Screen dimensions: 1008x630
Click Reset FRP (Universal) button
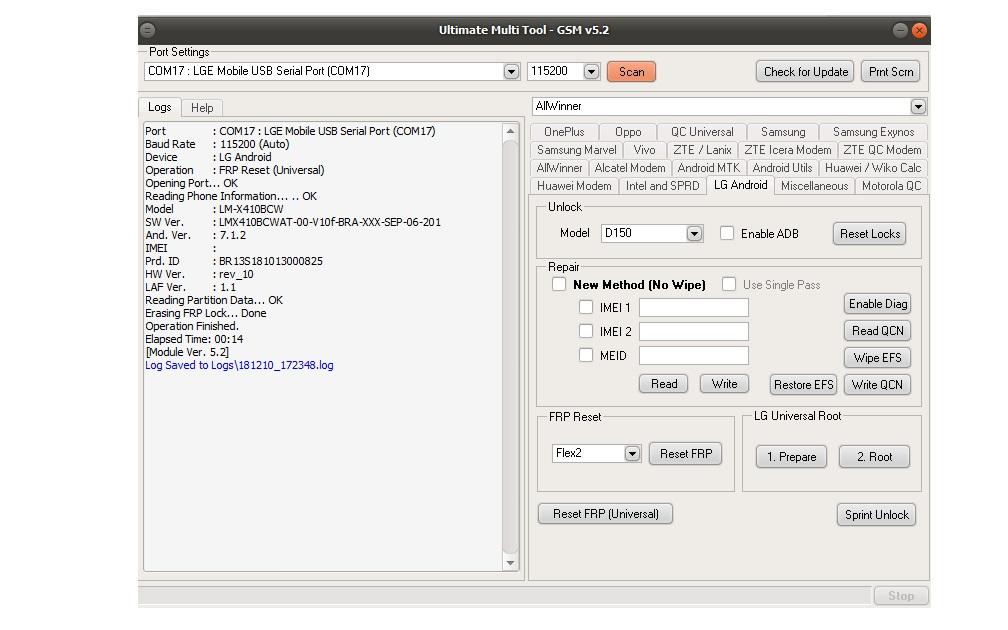coord(605,514)
